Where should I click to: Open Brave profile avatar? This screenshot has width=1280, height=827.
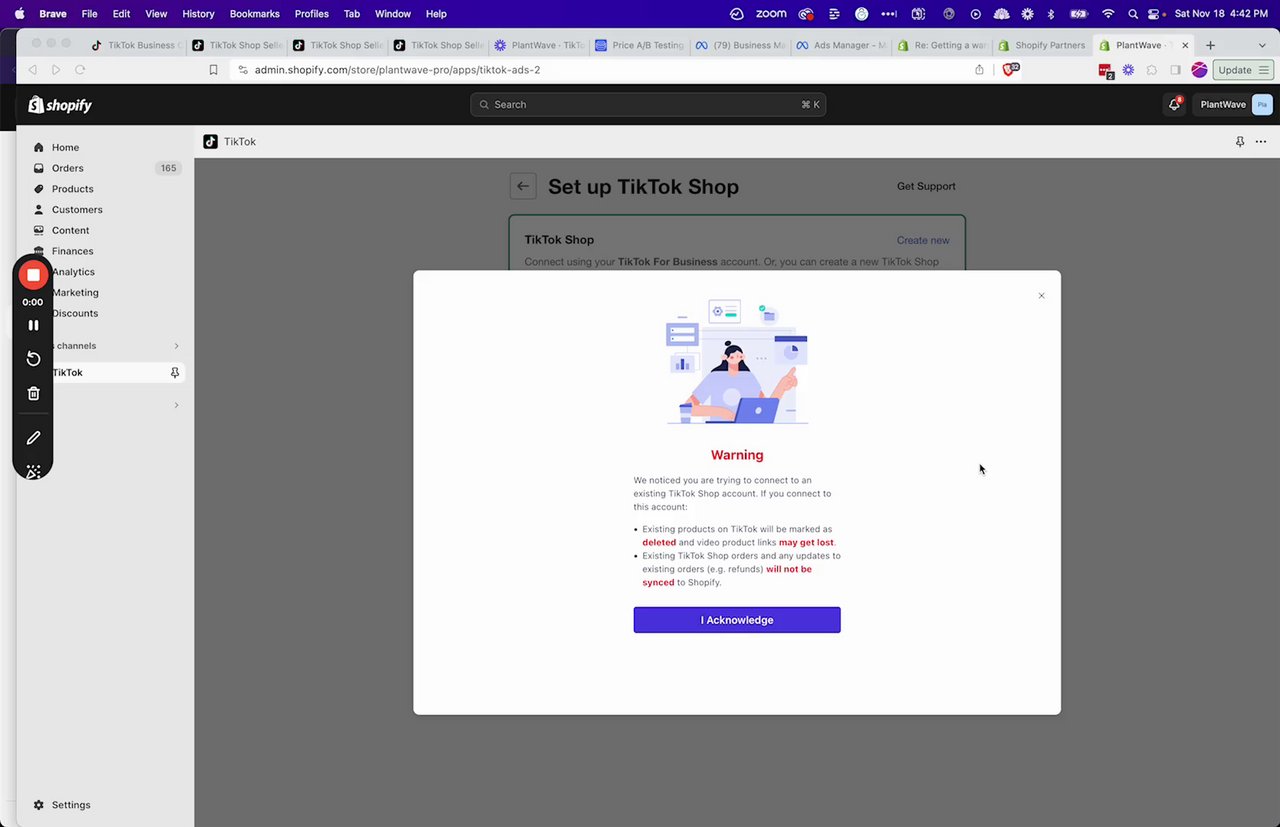coord(1199,70)
